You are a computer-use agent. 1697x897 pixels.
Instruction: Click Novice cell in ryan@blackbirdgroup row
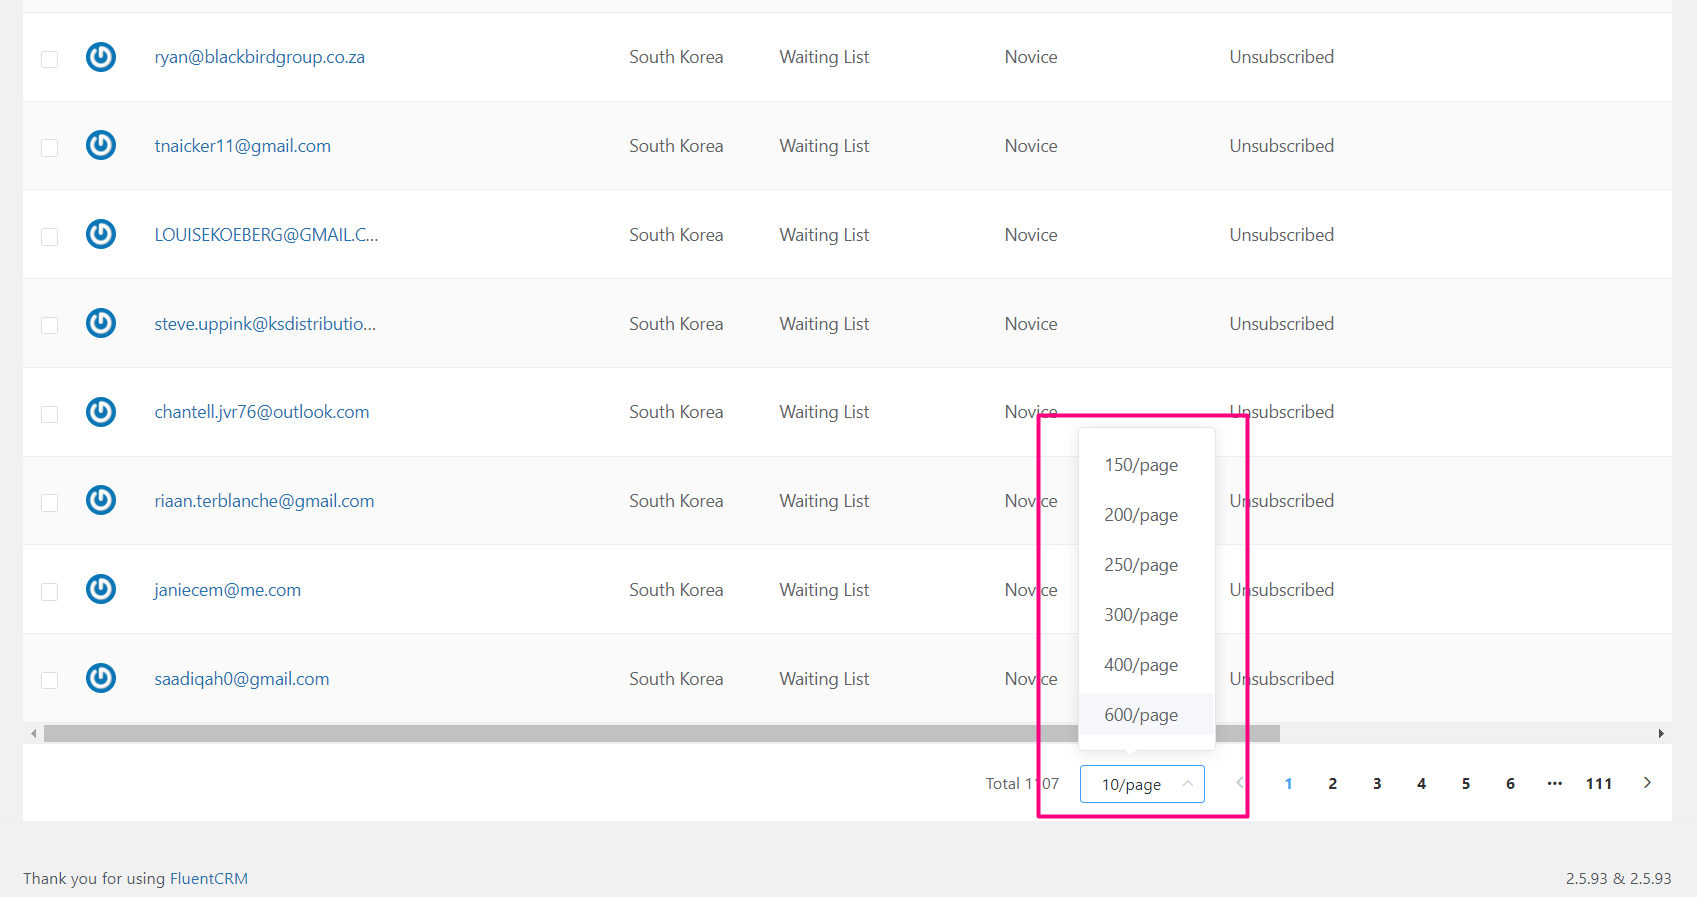[1031, 57]
